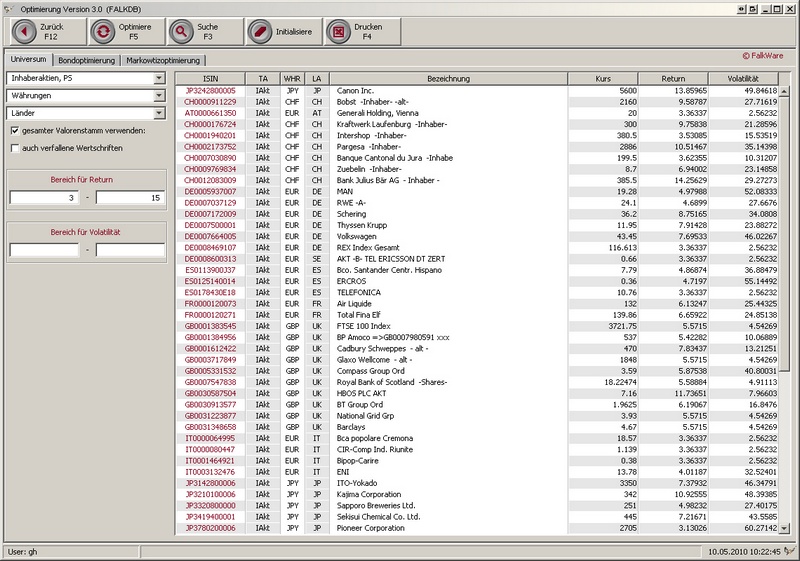Select the Thyssen Krupp row
Screen dimensions: 800x561
pos(477,225)
